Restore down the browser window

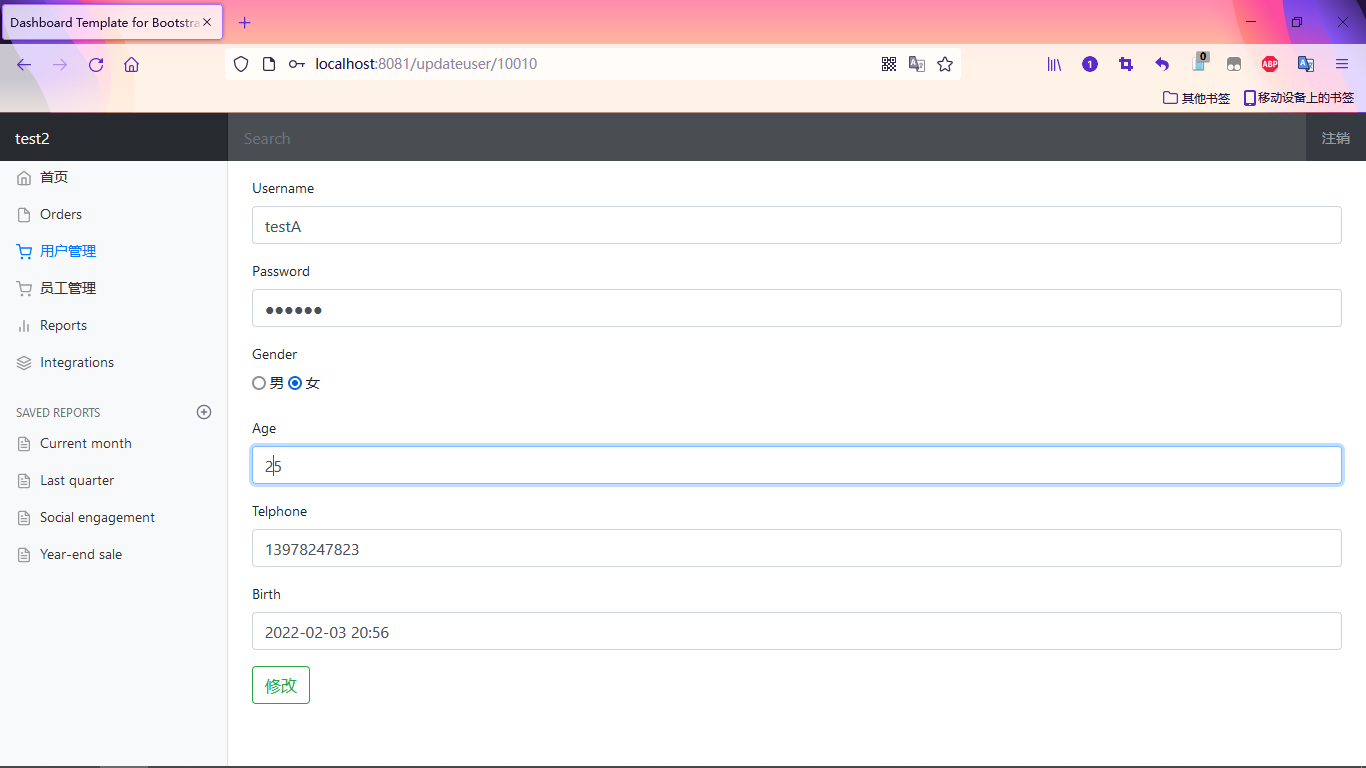[x=1297, y=22]
